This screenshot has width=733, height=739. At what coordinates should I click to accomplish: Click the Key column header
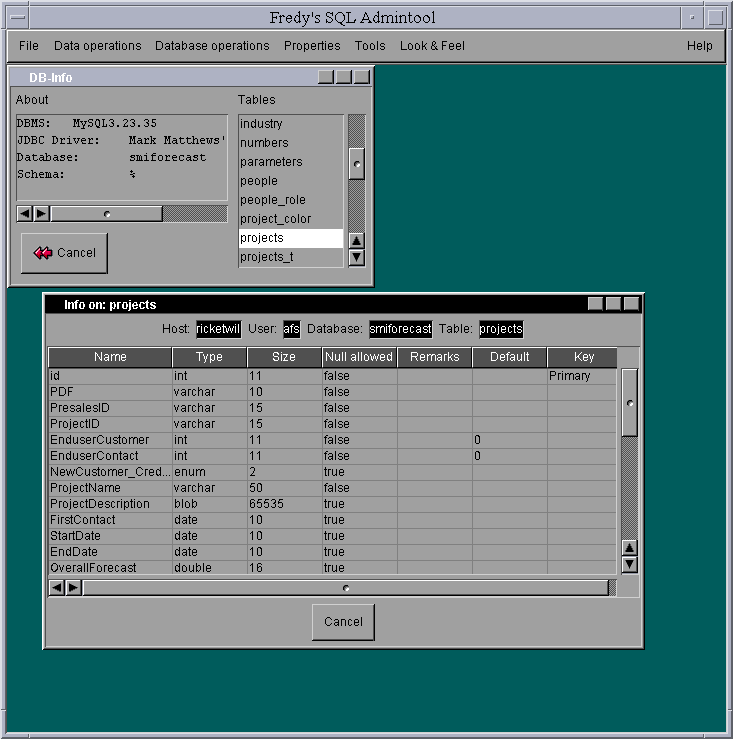(x=584, y=357)
